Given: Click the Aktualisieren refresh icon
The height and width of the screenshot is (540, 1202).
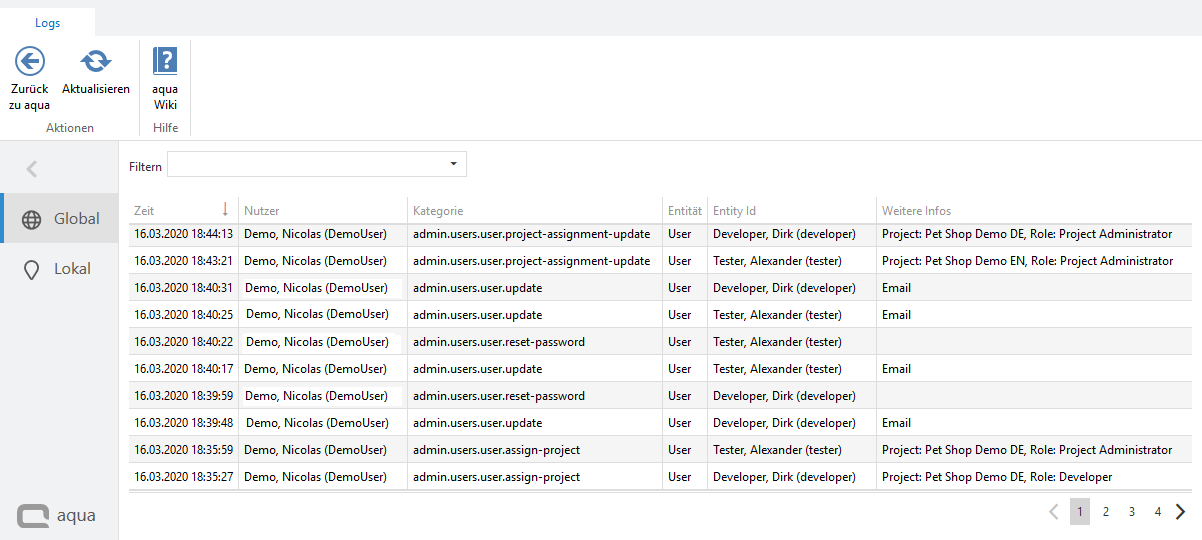Looking at the screenshot, I should tap(96, 62).
